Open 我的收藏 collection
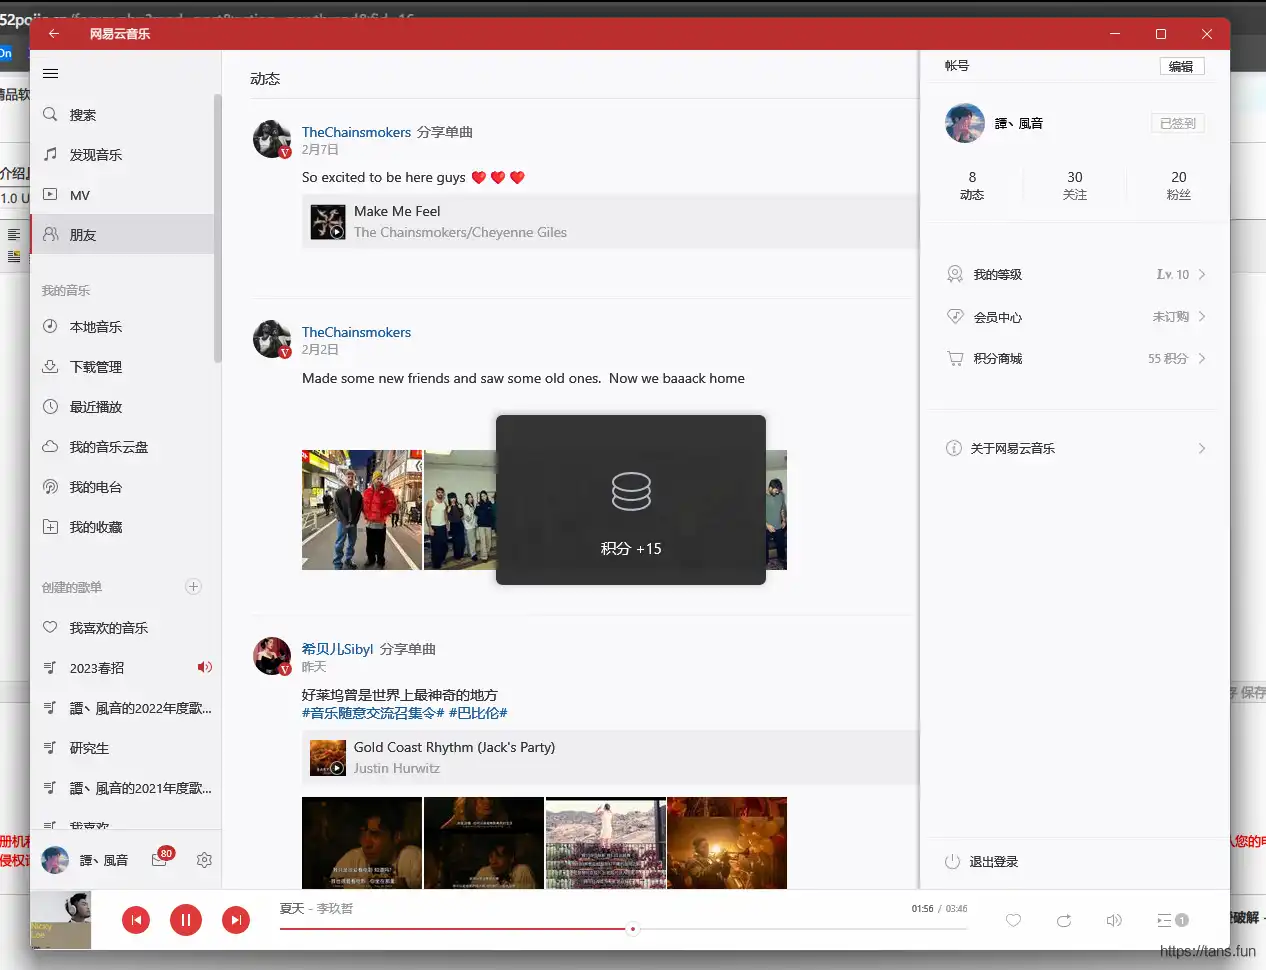 [x=122, y=527]
